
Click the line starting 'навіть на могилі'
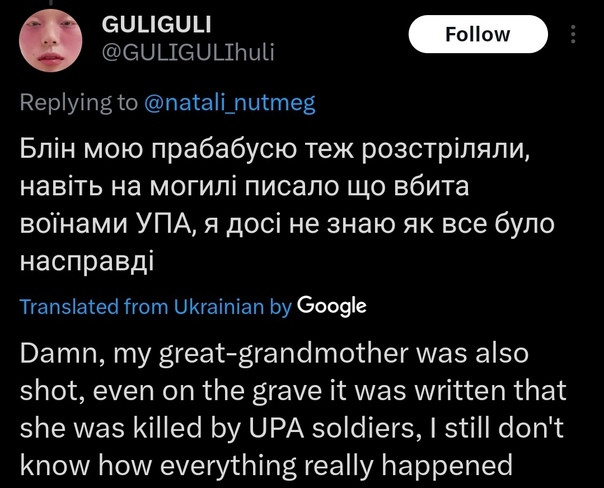pos(244,186)
